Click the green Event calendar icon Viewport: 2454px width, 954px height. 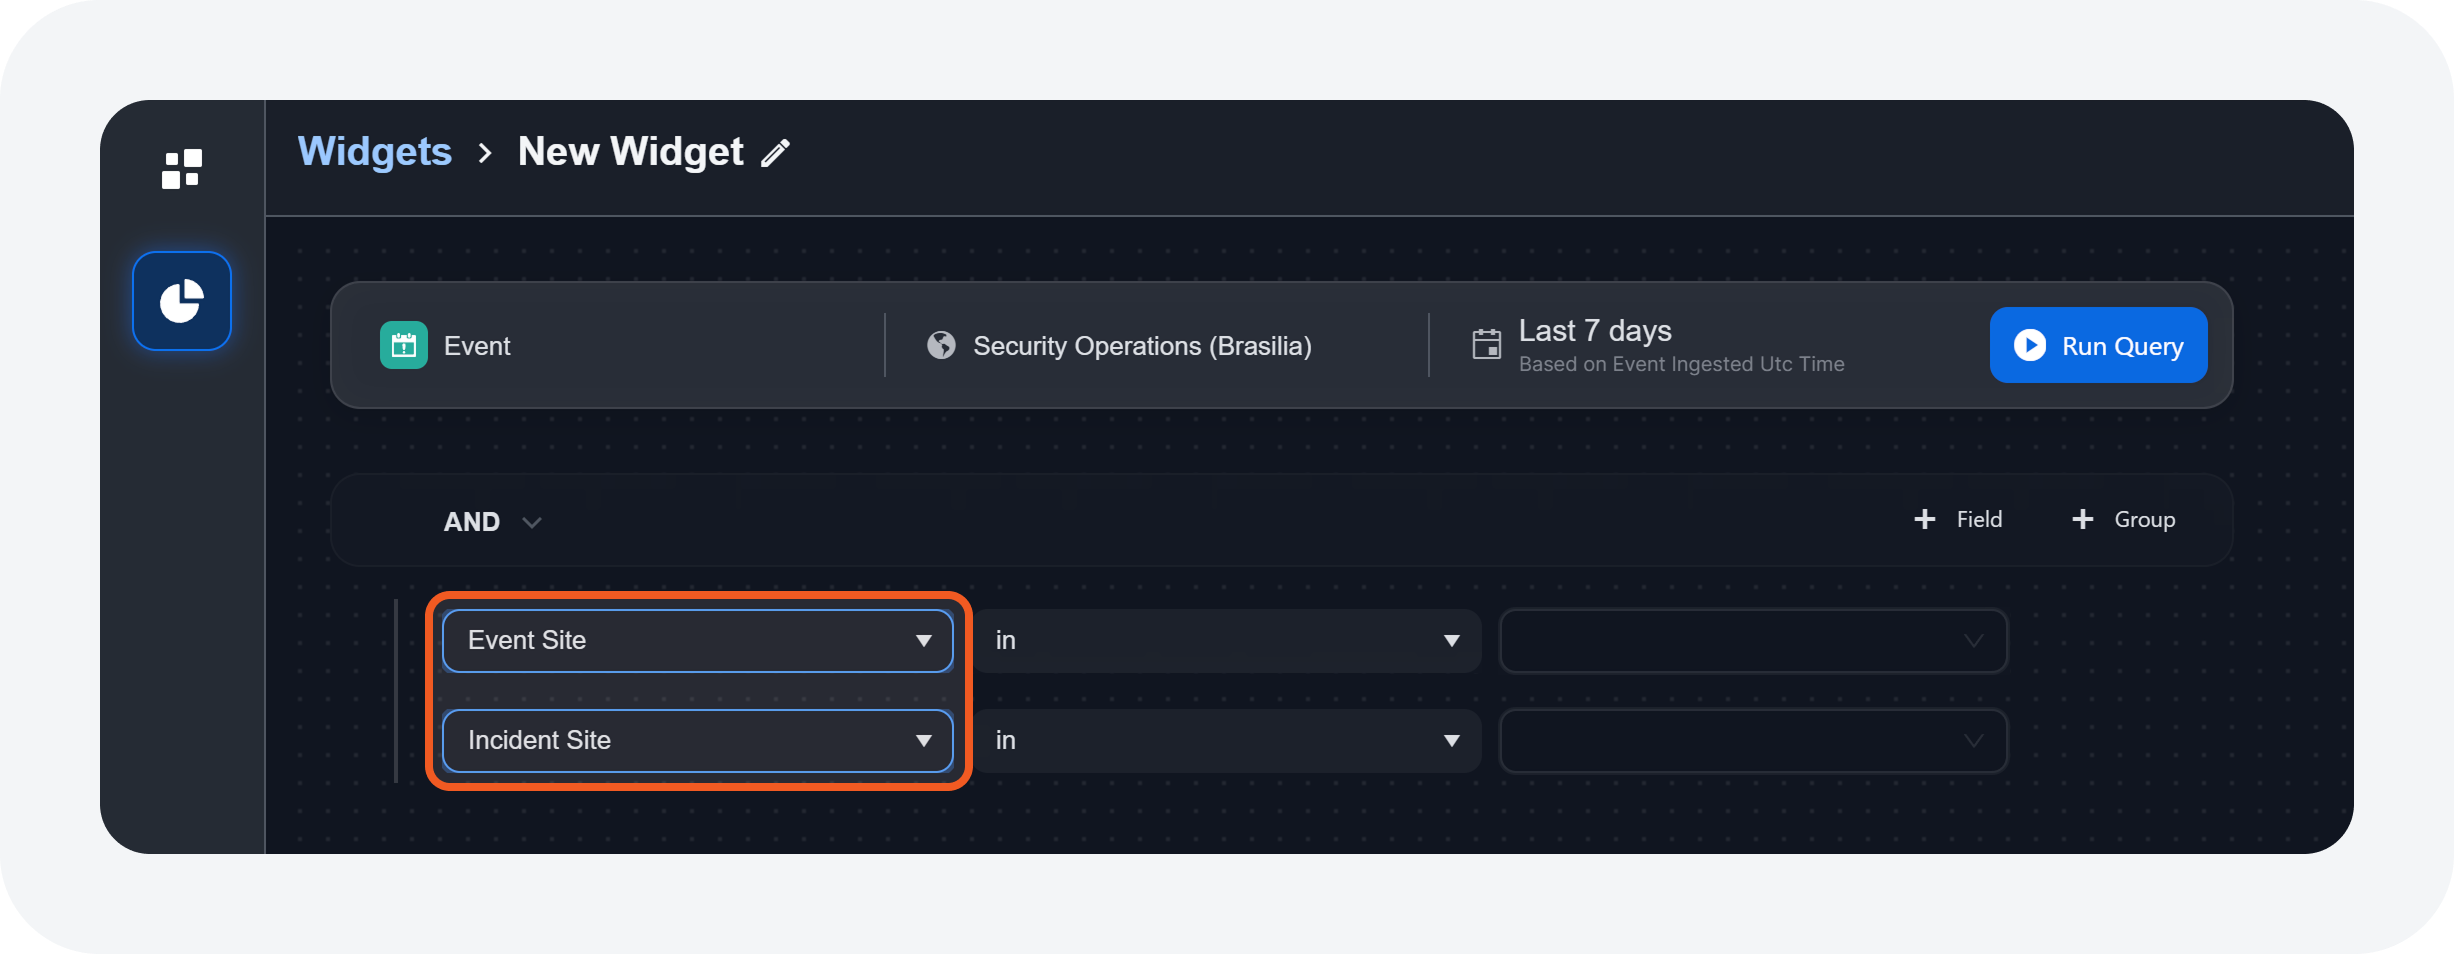click(404, 346)
